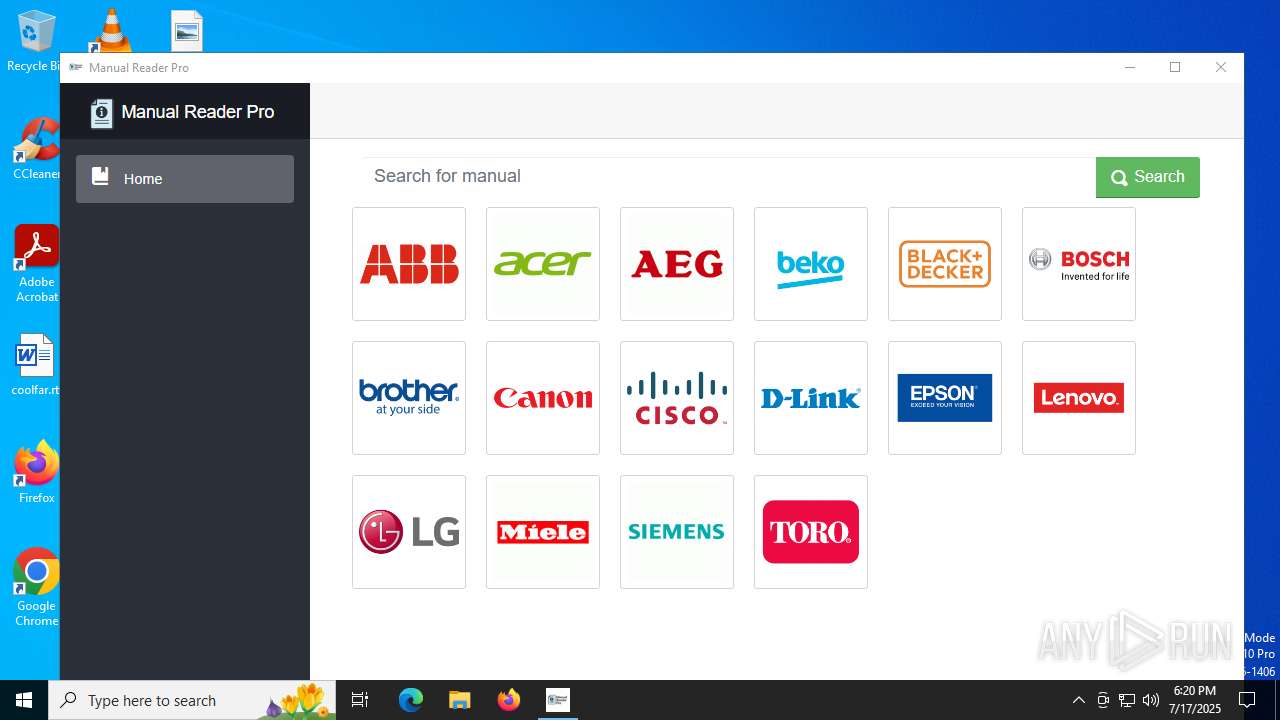Select the VLC cone desktop icon
The width and height of the screenshot is (1280, 720).
[x=111, y=30]
